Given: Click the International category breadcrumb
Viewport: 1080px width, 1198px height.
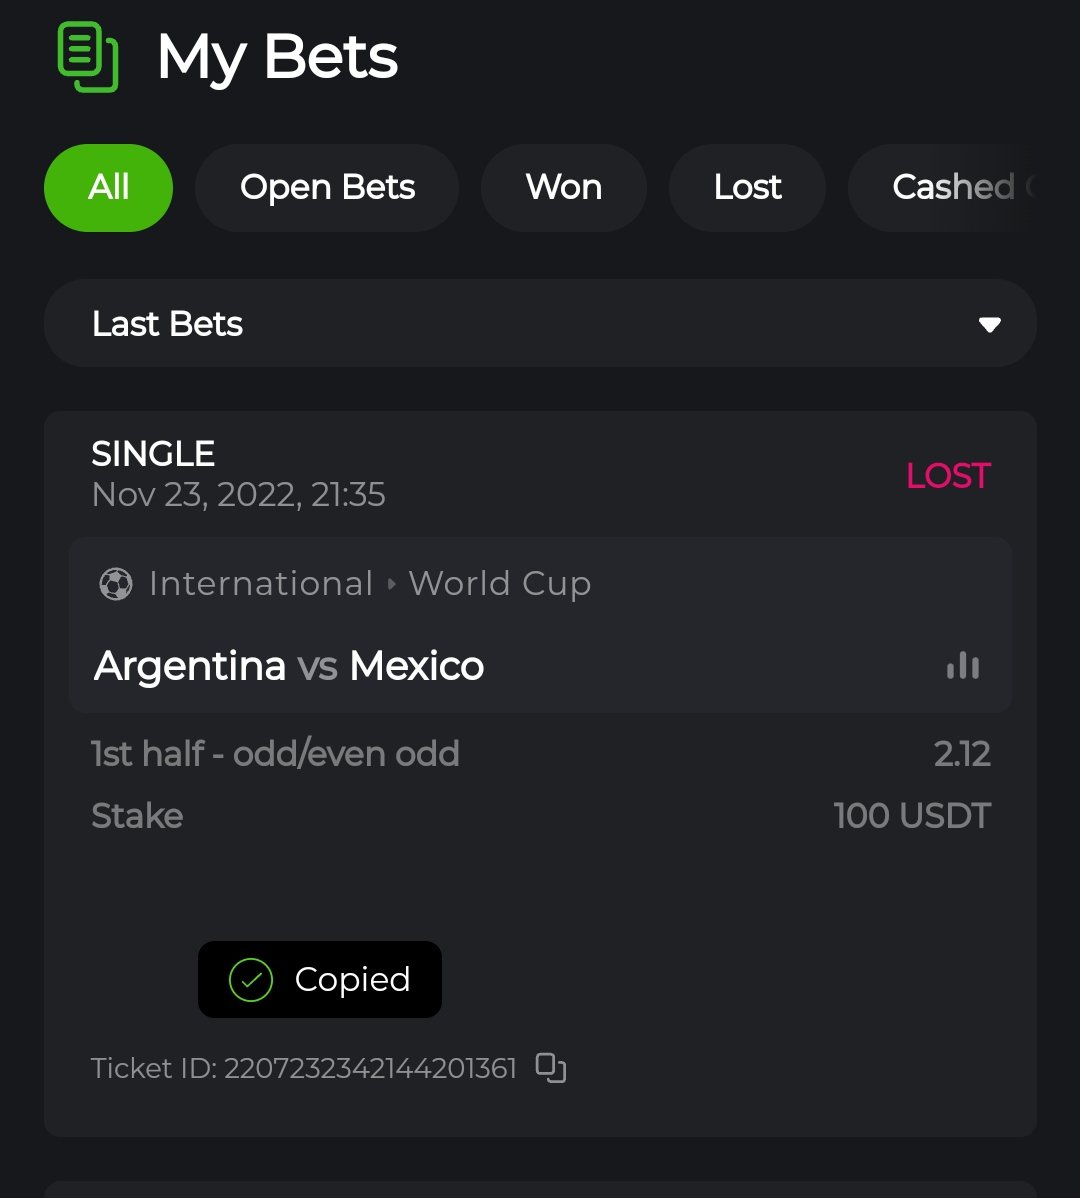Looking at the screenshot, I should click(261, 584).
